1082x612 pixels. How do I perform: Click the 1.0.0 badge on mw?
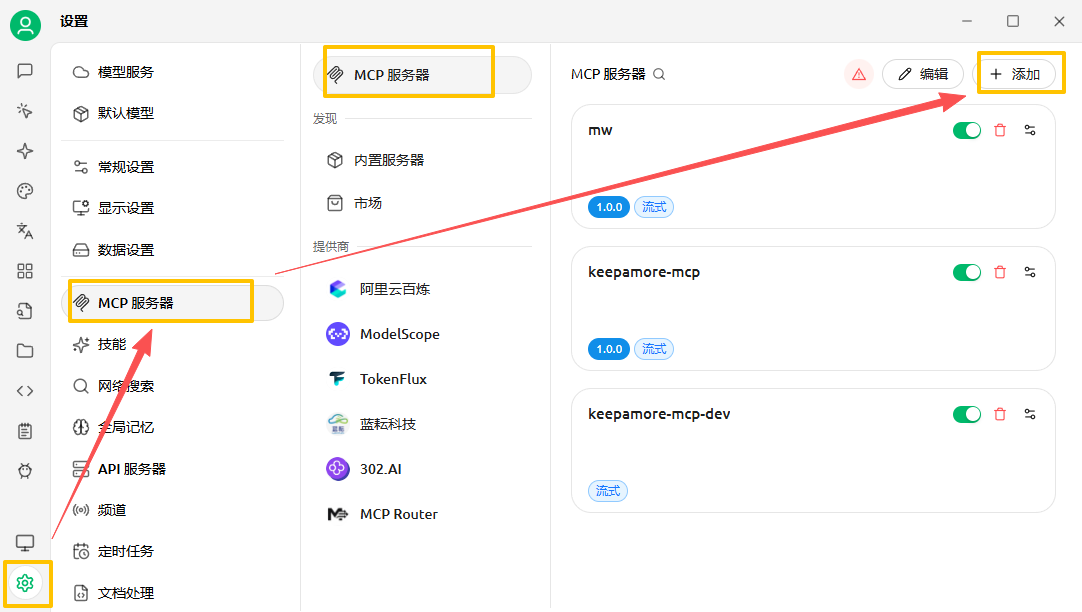point(609,207)
